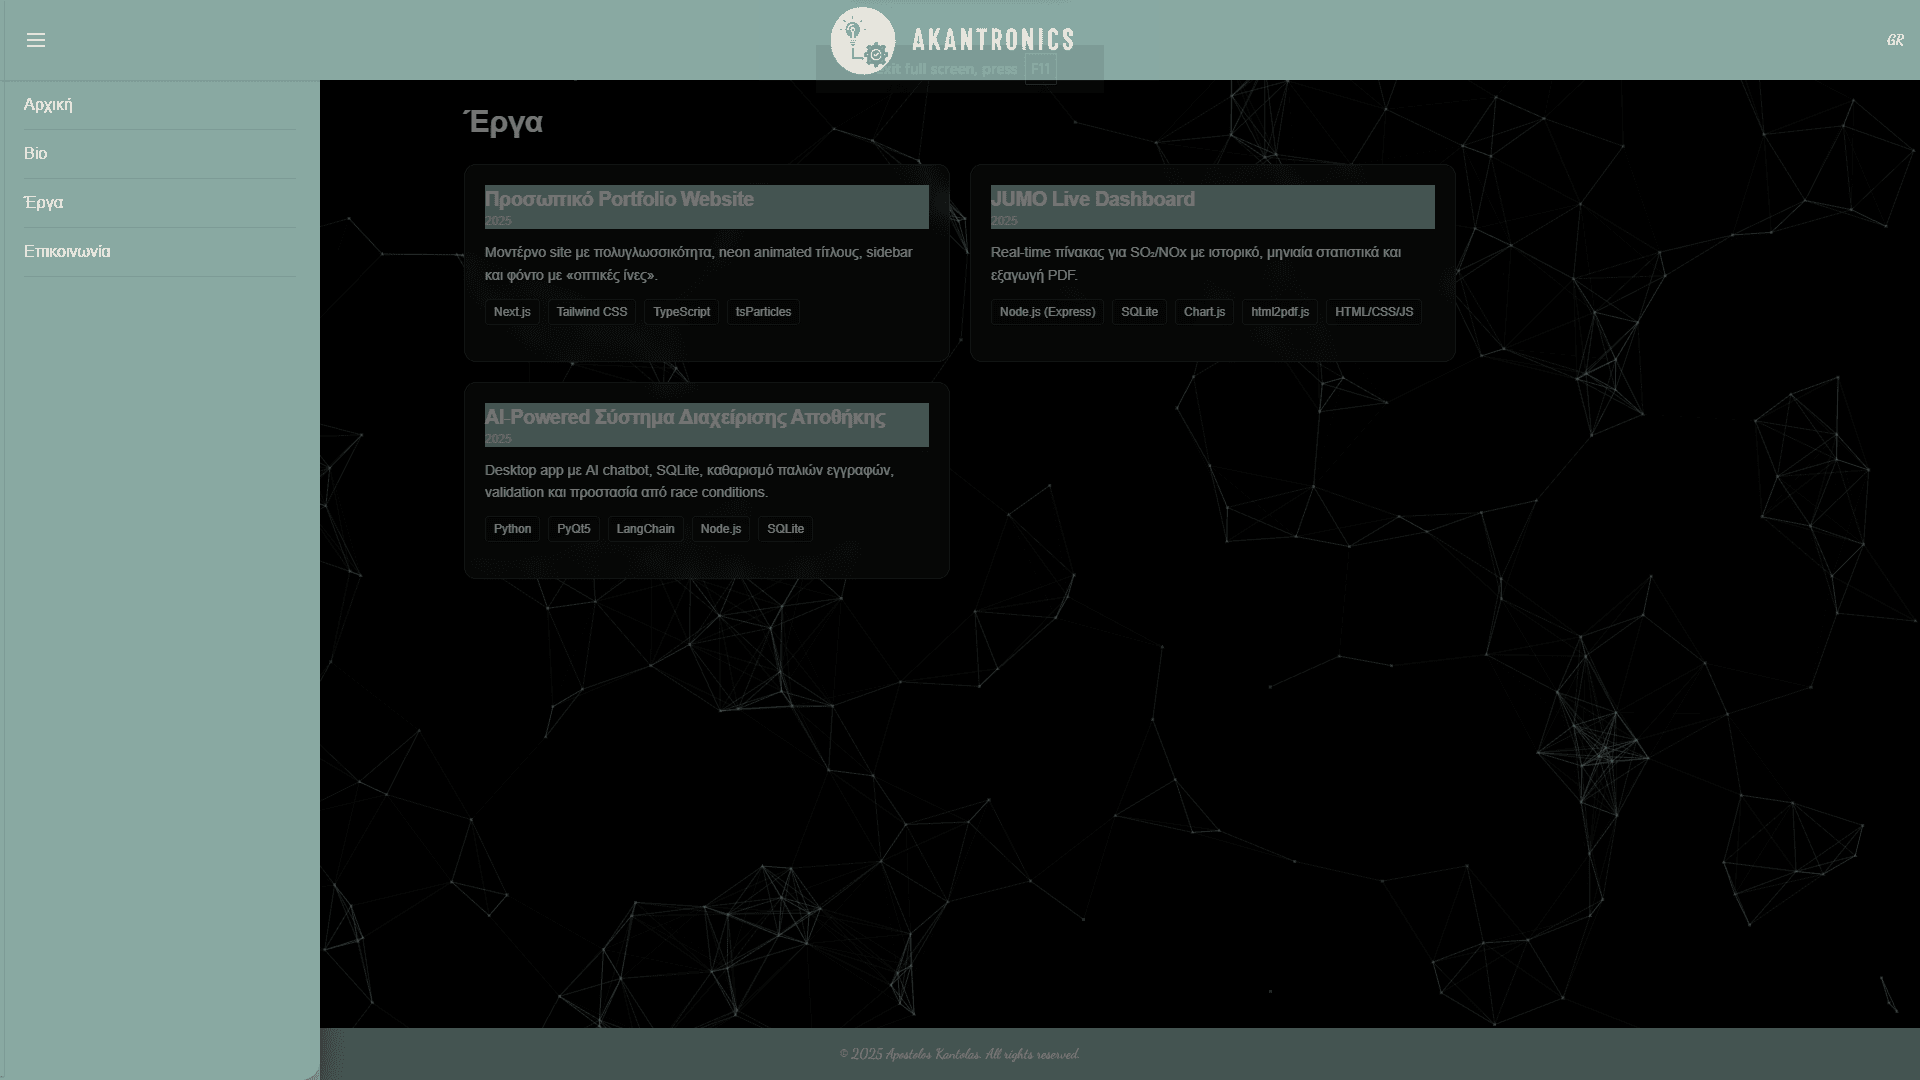Click the Apostolos Kantolas footer copyright text
This screenshot has height=1080, width=1920.
coord(959,1053)
